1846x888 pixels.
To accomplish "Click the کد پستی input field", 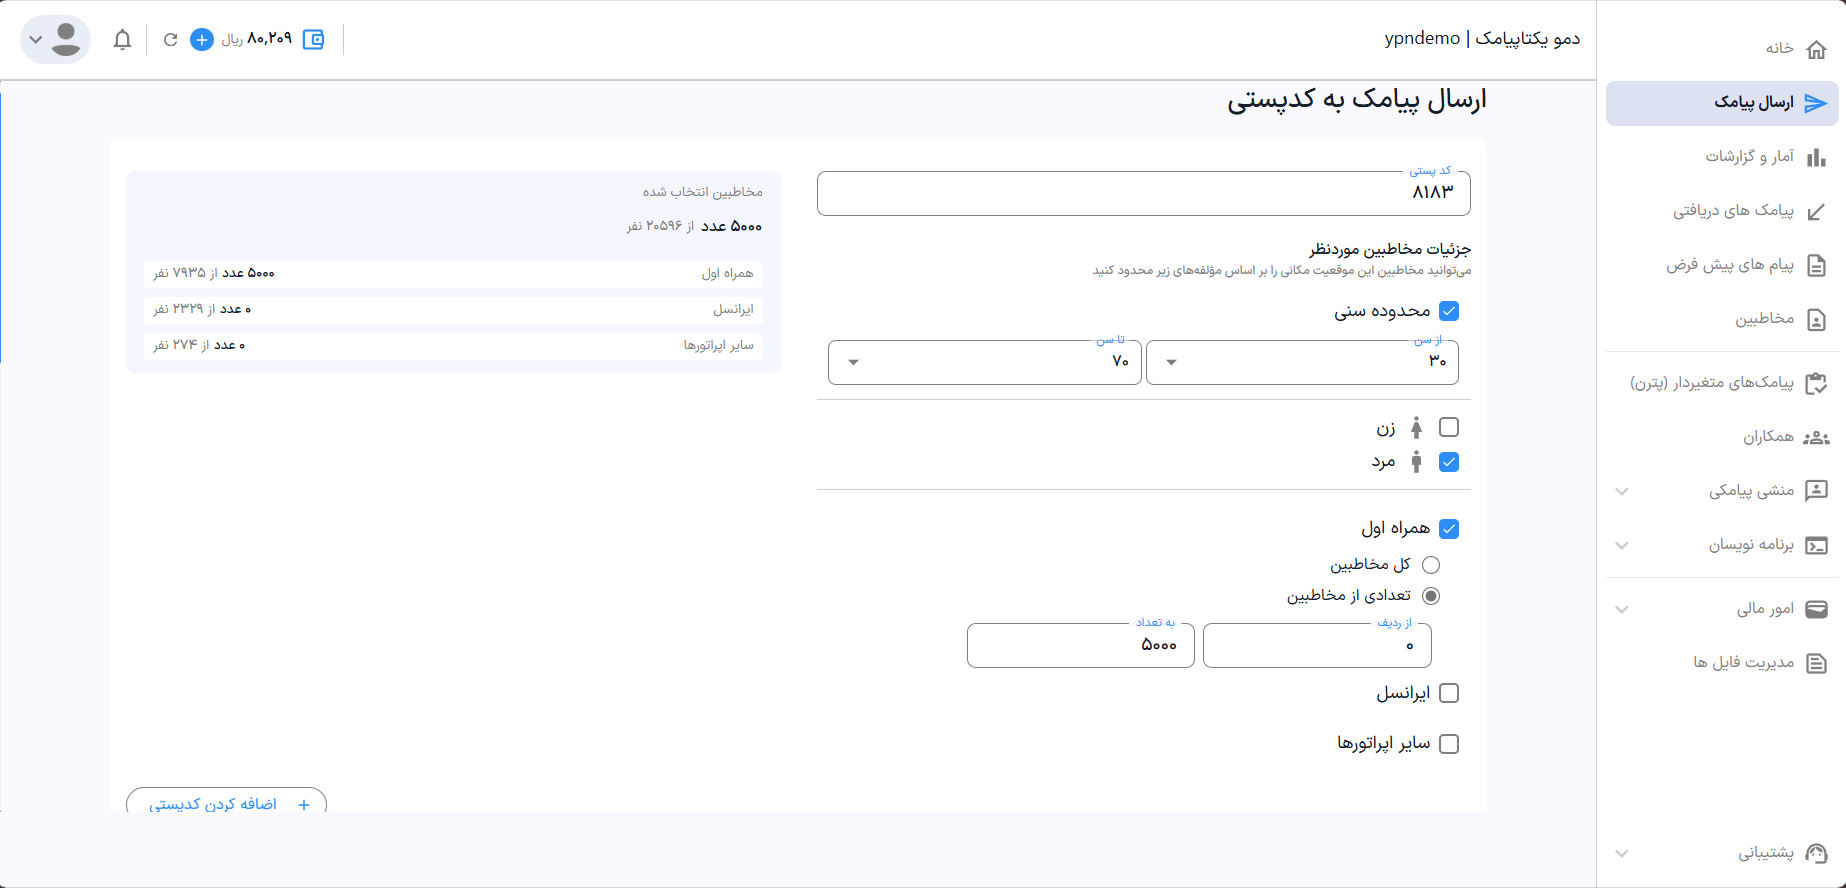I will coord(1143,193).
